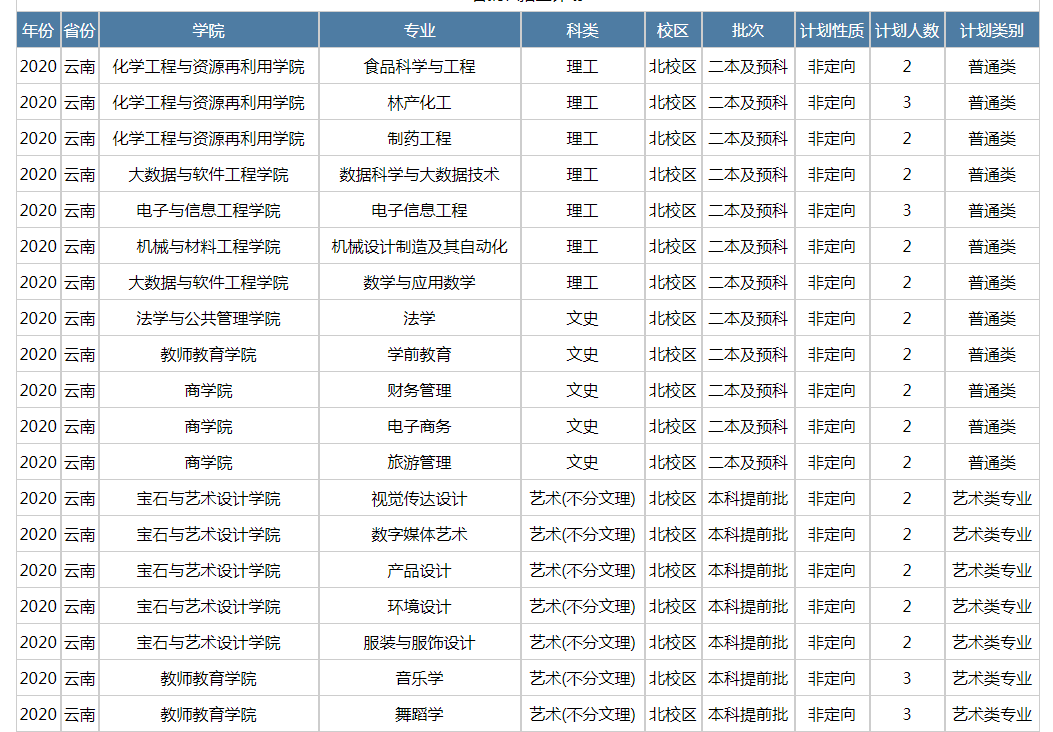The width and height of the screenshot is (1053, 732).
Task: Click the 计划性质 column header
Action: click(x=831, y=31)
